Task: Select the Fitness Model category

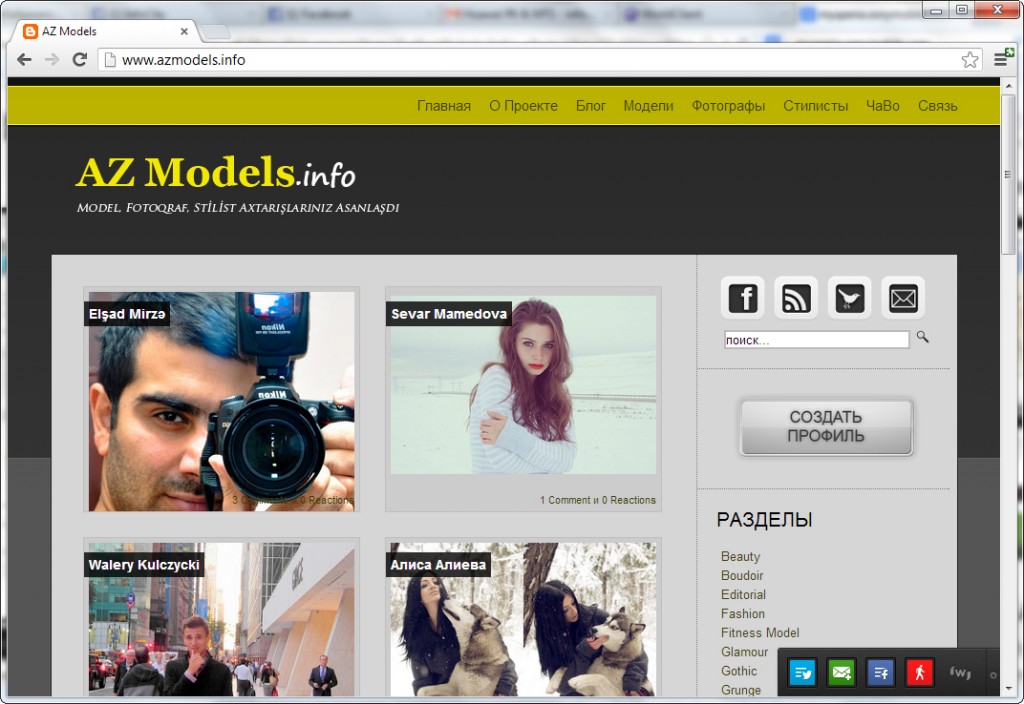Action: (760, 632)
